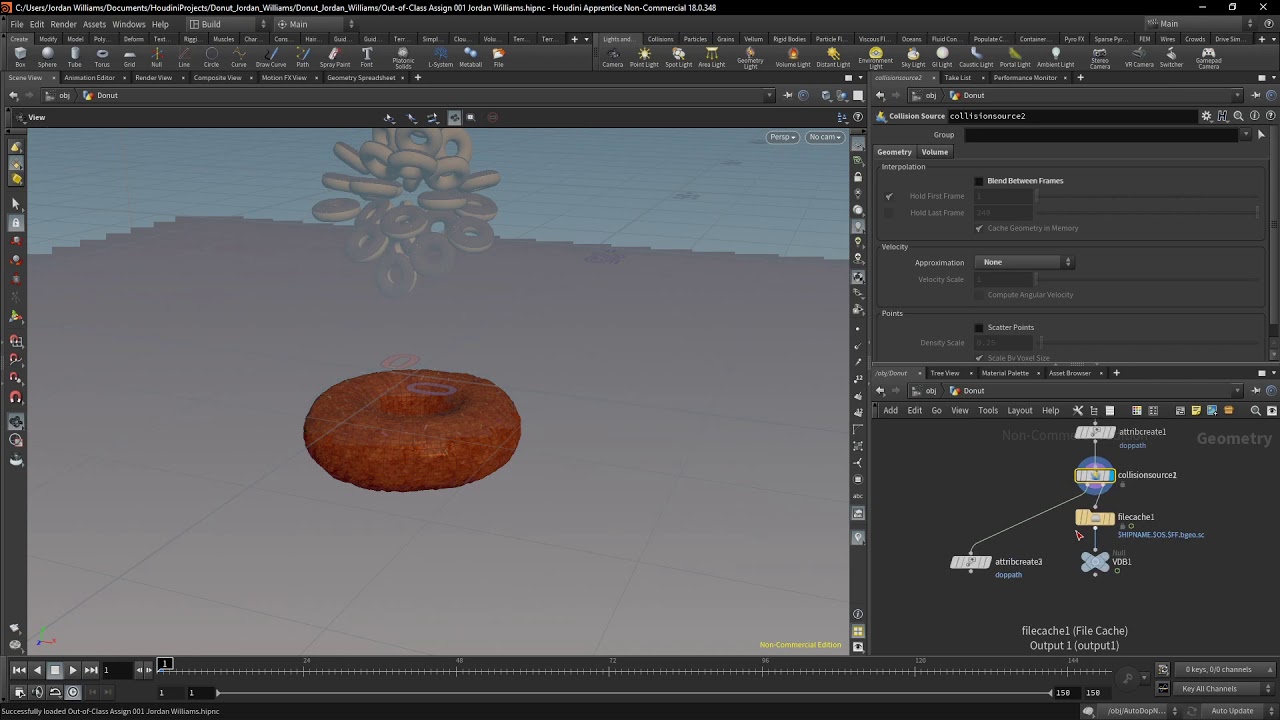Open the No cam camera menu
The image size is (1280, 720).
coord(825,137)
